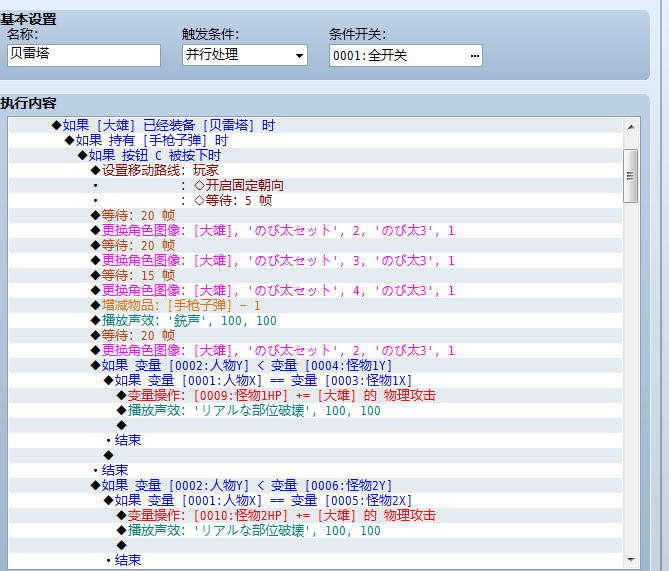Click the ellipsis button of 条件开关 field

(x=474, y=55)
